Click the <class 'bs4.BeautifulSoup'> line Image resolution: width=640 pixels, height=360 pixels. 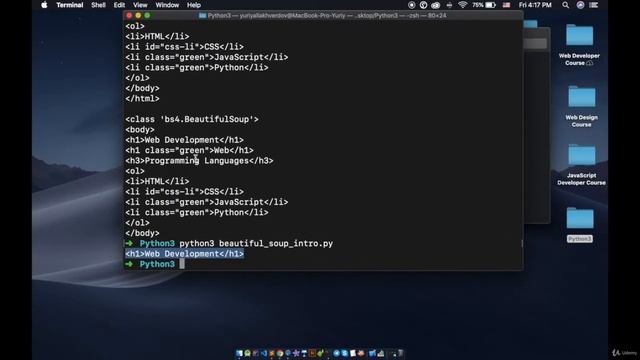pos(192,119)
